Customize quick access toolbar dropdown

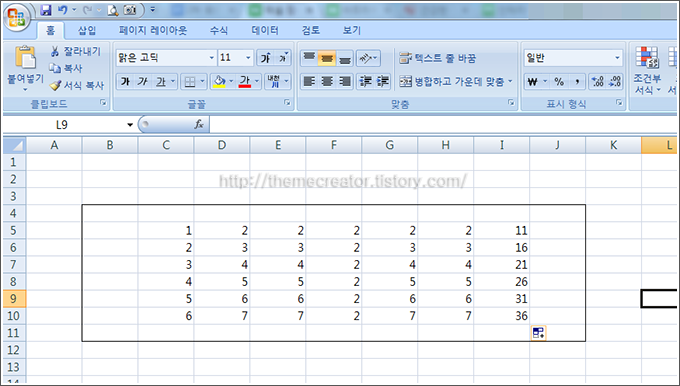pos(153,10)
